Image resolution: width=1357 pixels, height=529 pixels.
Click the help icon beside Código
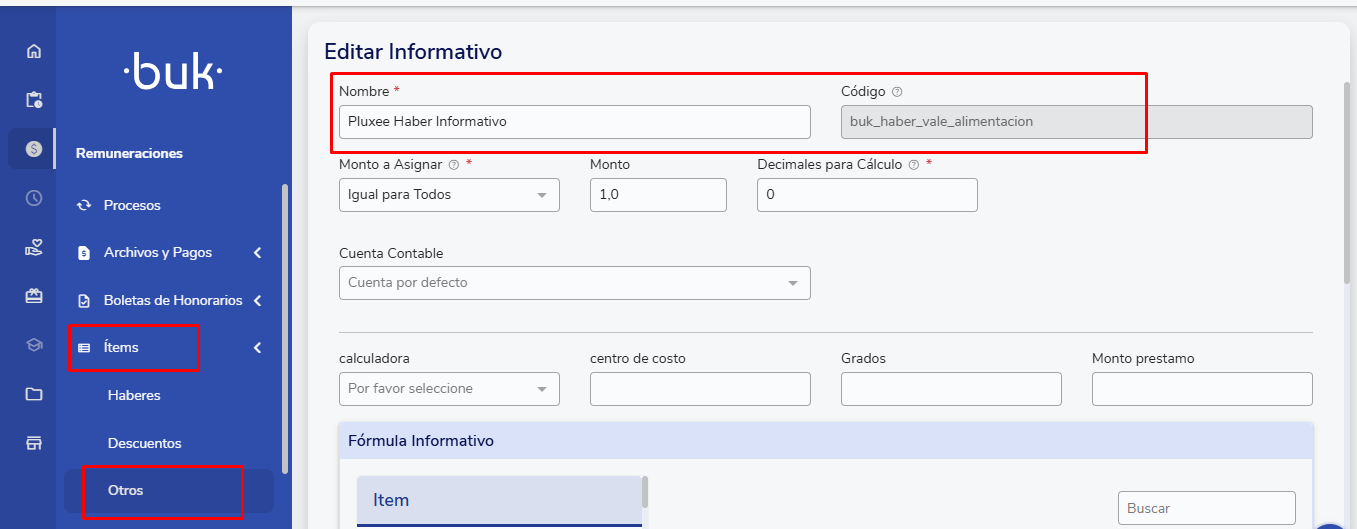(x=897, y=92)
